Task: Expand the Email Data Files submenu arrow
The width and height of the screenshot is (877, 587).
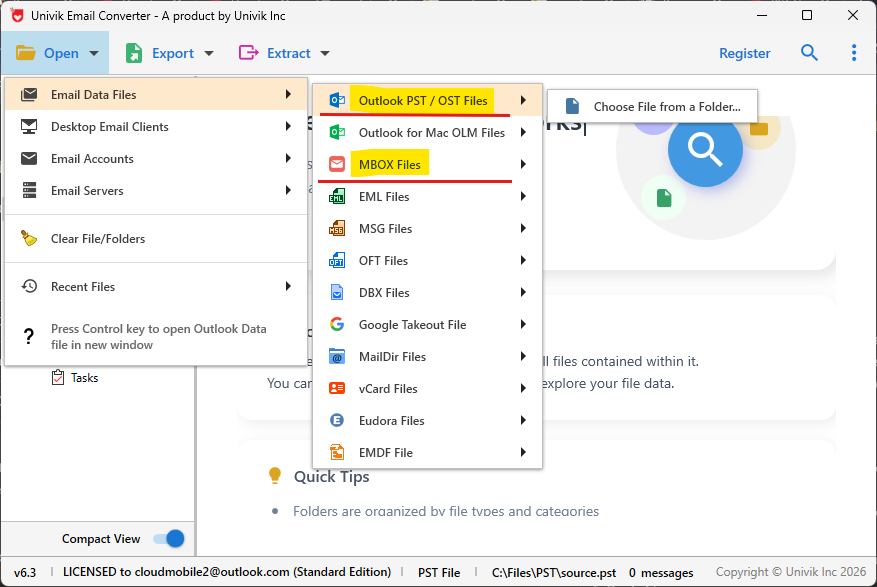Action: pos(288,94)
